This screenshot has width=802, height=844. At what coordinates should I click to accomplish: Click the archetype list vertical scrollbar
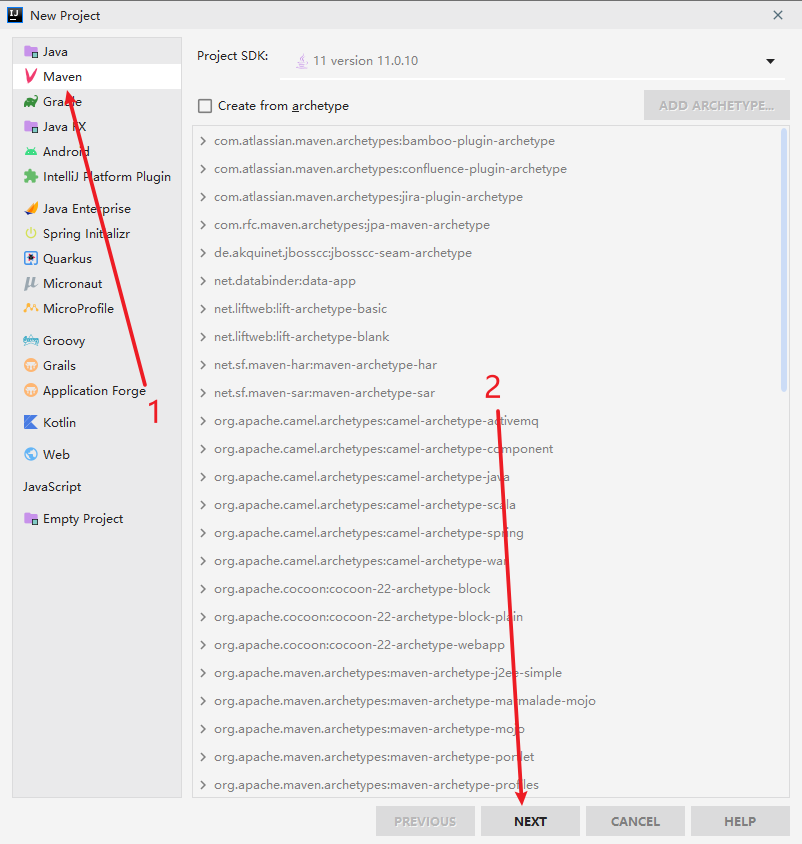(784, 261)
